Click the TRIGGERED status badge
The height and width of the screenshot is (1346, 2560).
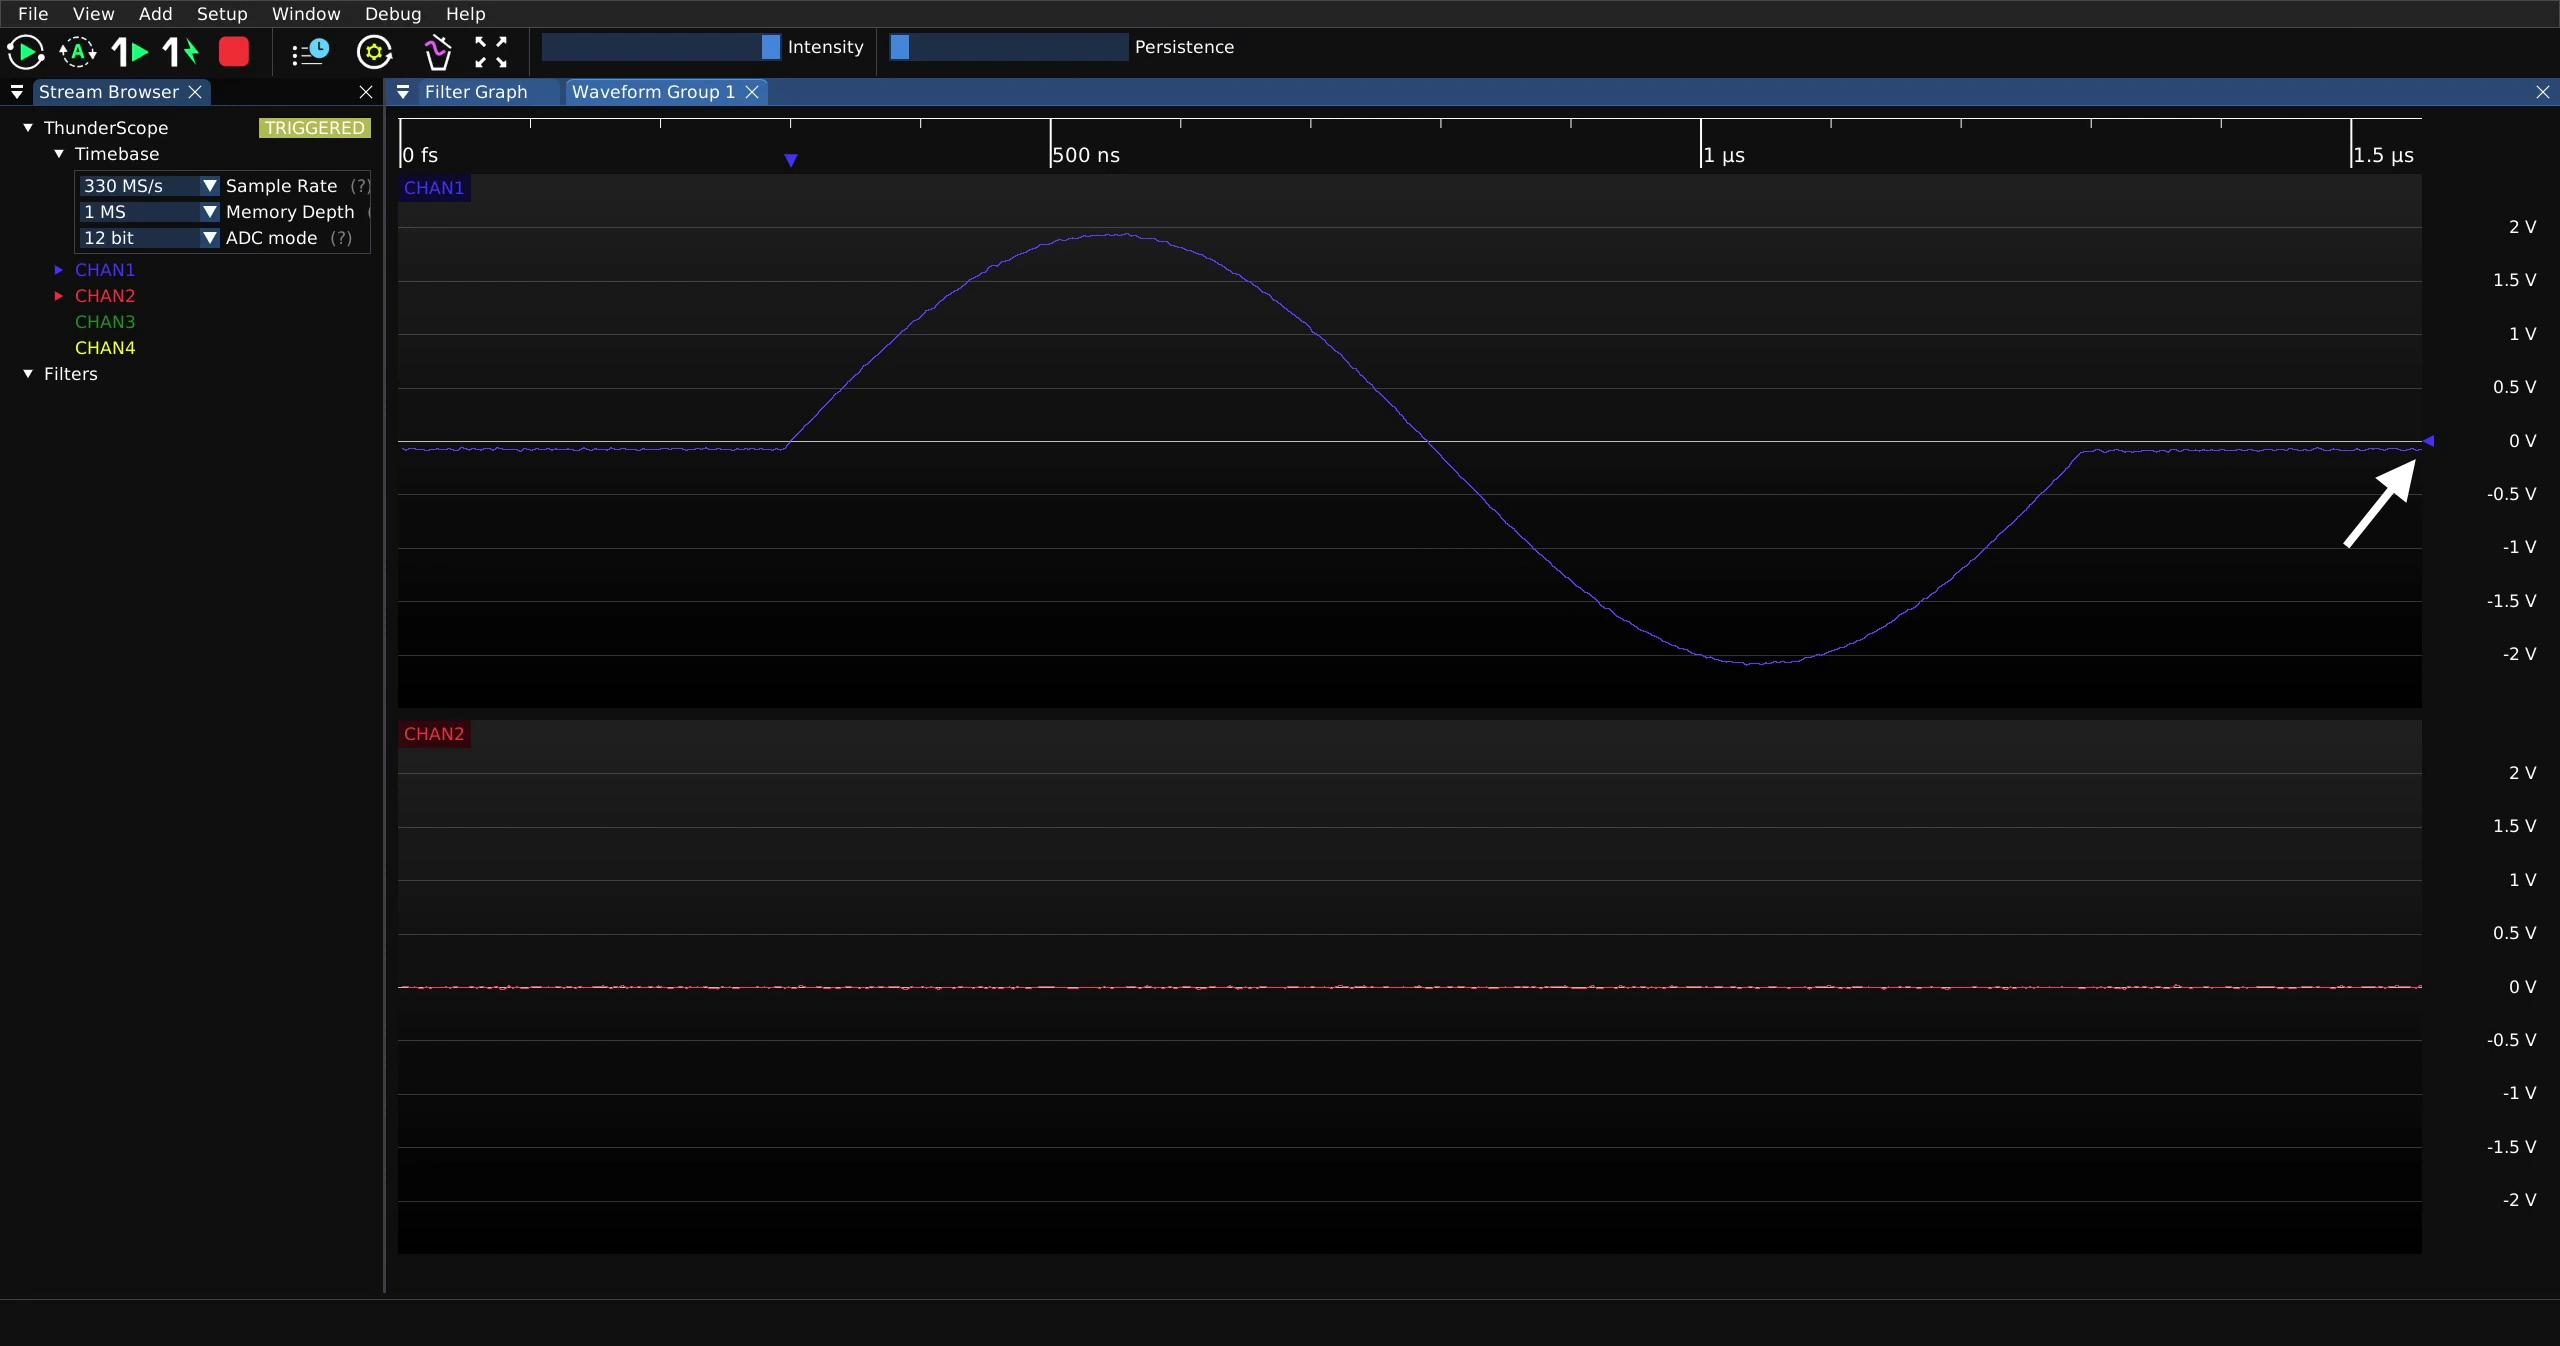click(315, 128)
